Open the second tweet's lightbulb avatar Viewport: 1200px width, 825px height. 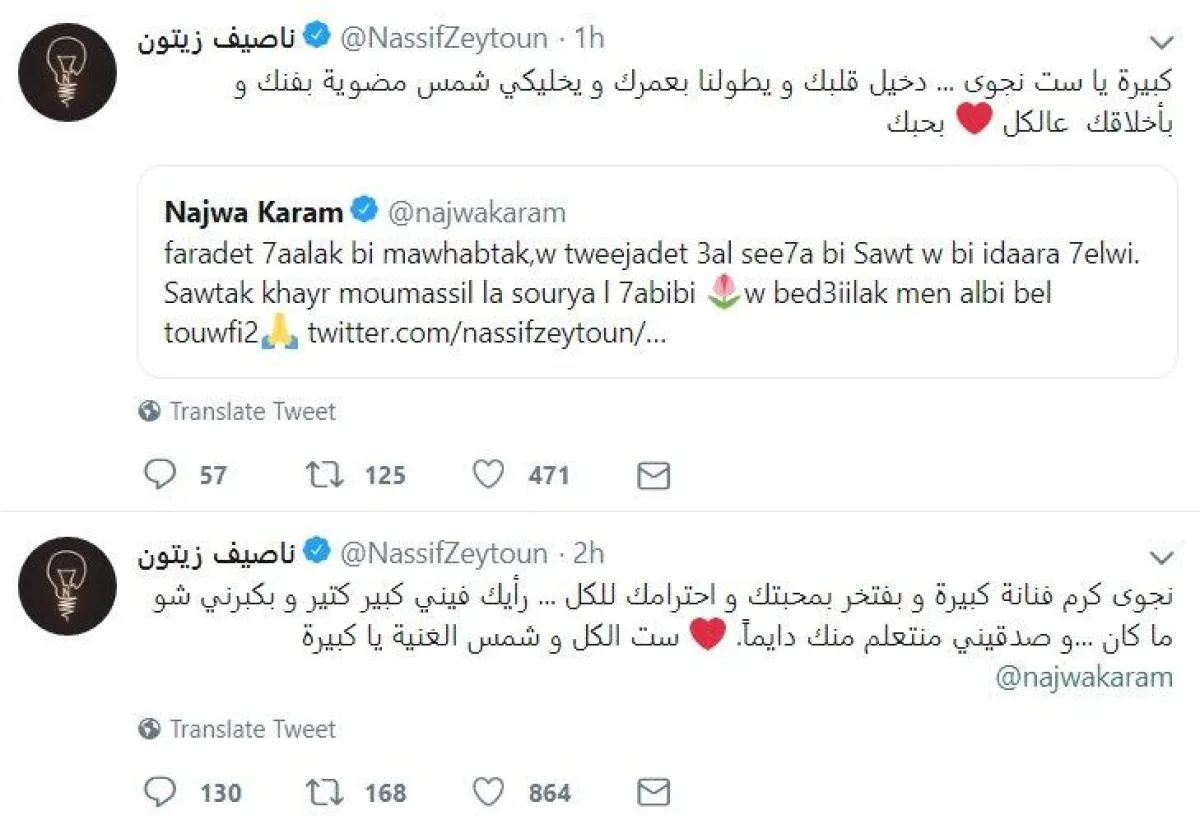pyautogui.click(x=68, y=586)
